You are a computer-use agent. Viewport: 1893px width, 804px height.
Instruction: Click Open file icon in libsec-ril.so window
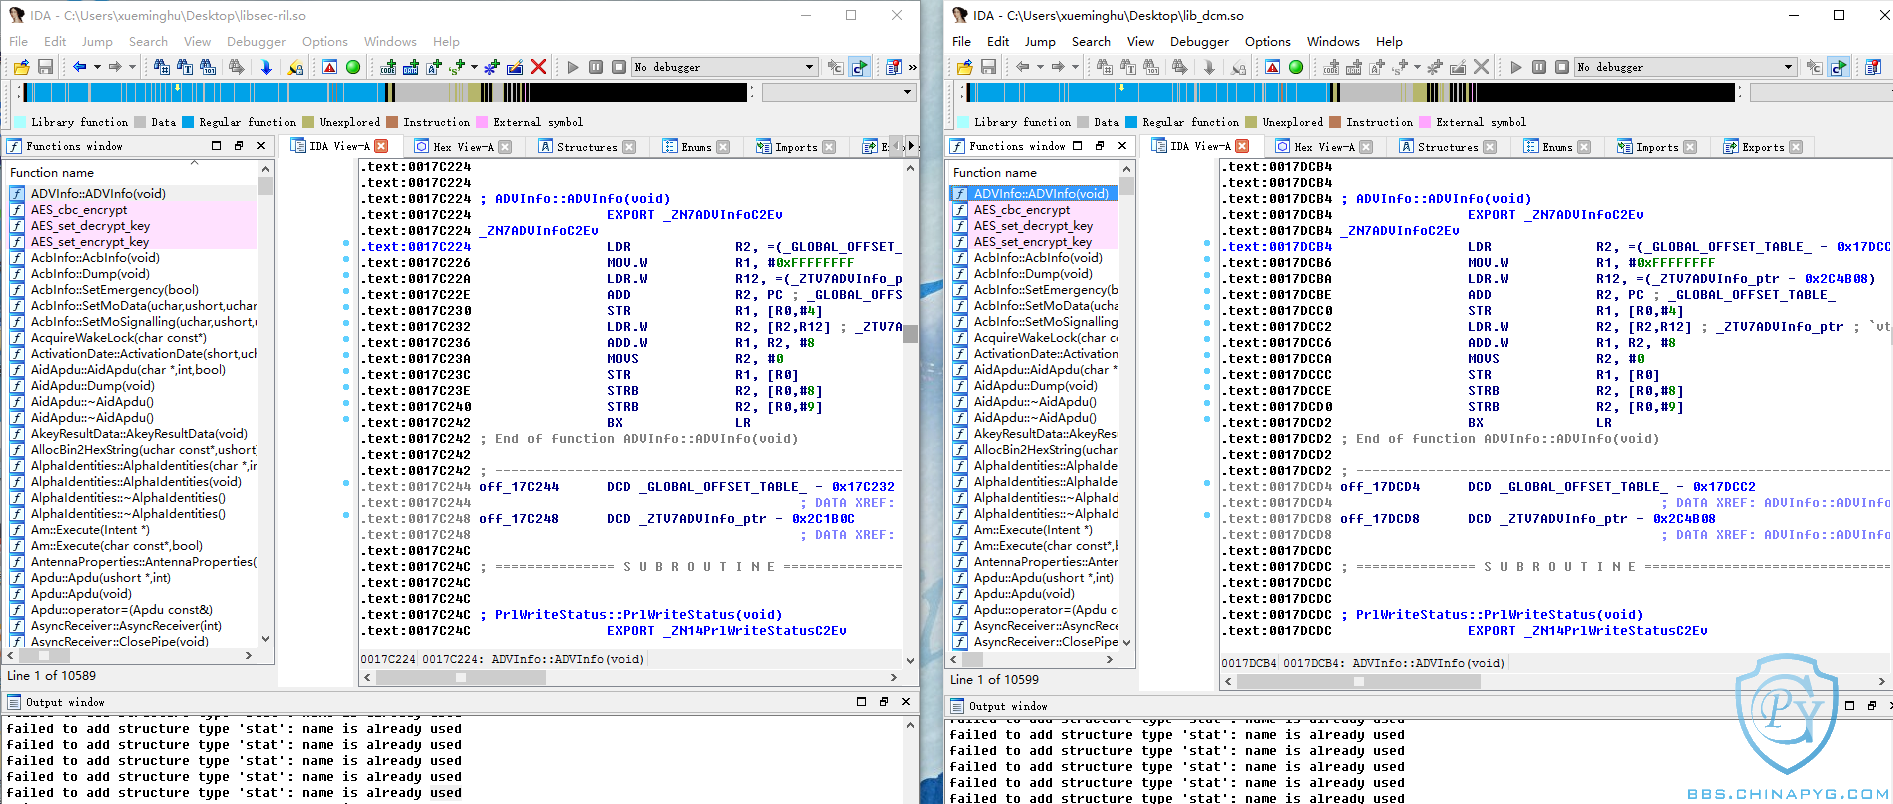point(21,67)
